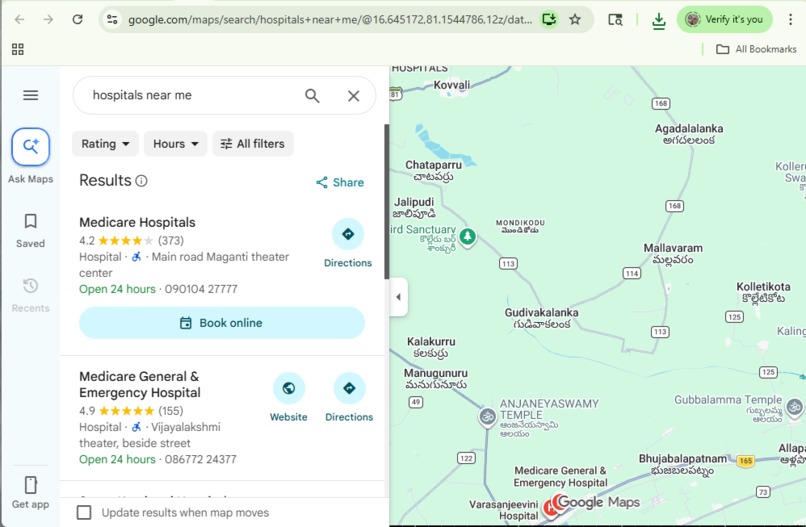Viewport: 806px width, 527px height.
Task: Click the Gubbalamma Temple map marker
Action: coord(795,407)
